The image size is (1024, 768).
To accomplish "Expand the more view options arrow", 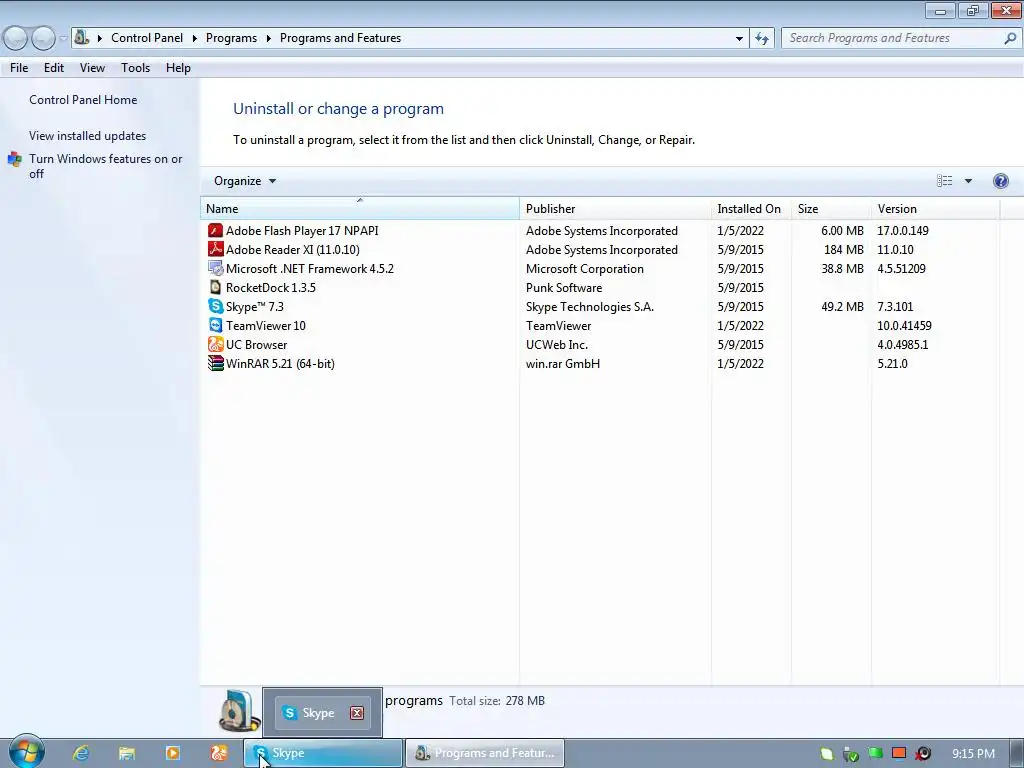I will 968,181.
